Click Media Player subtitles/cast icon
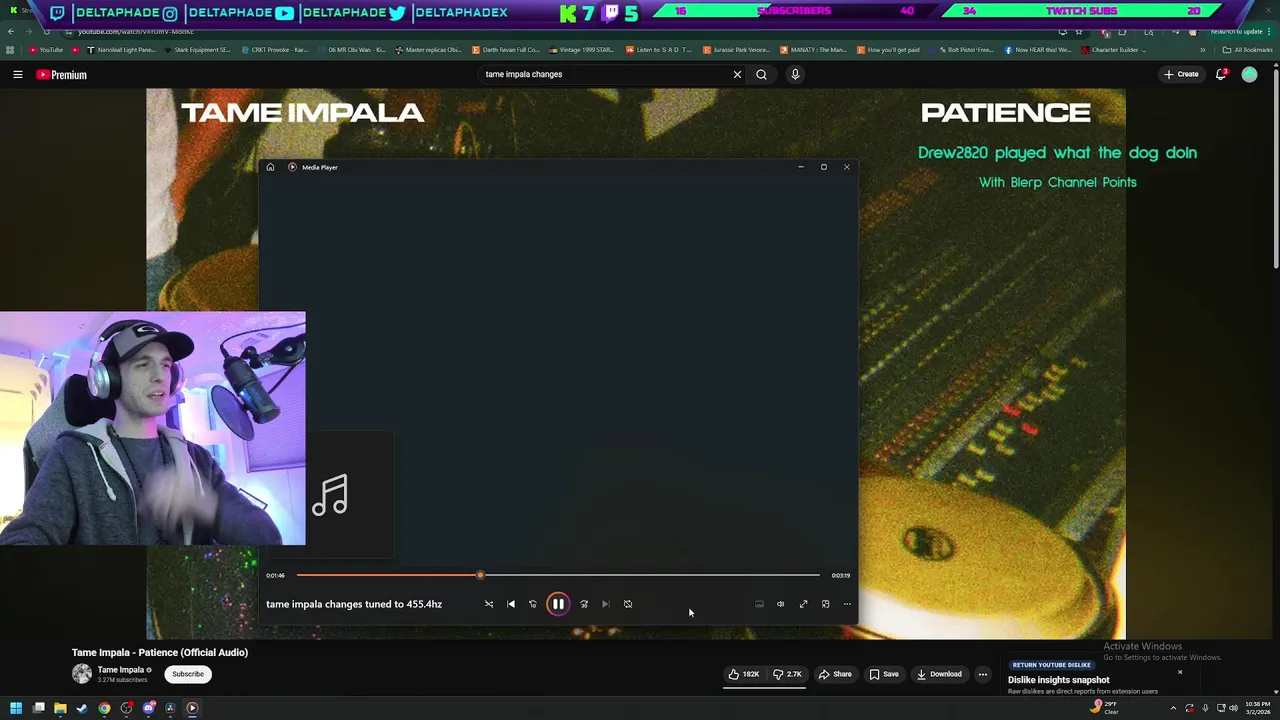The height and width of the screenshot is (720, 1280). (x=759, y=604)
